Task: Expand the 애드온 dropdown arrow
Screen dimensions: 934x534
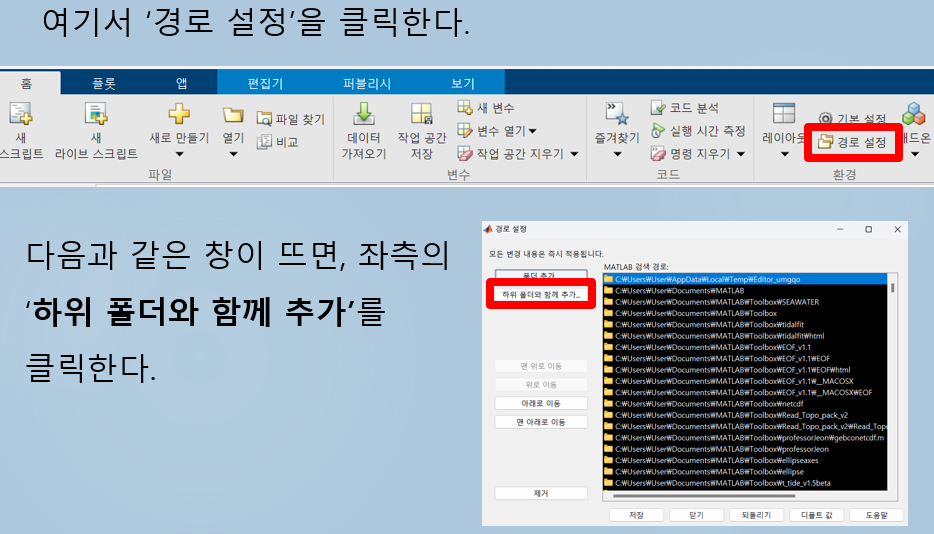Action: (916, 154)
